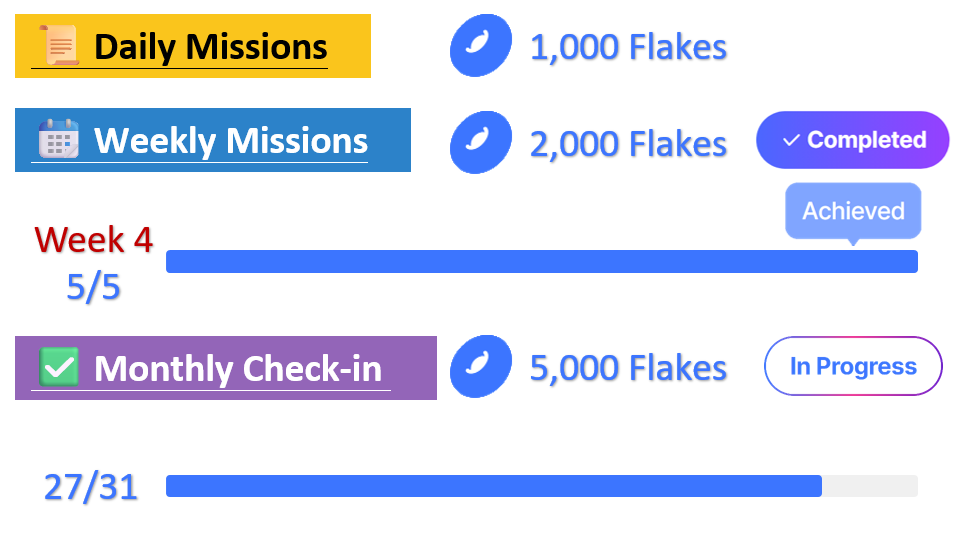This screenshot has height=534, width=960.
Task: Click the scroll icon beside Daily Missions
Action: tap(59, 46)
